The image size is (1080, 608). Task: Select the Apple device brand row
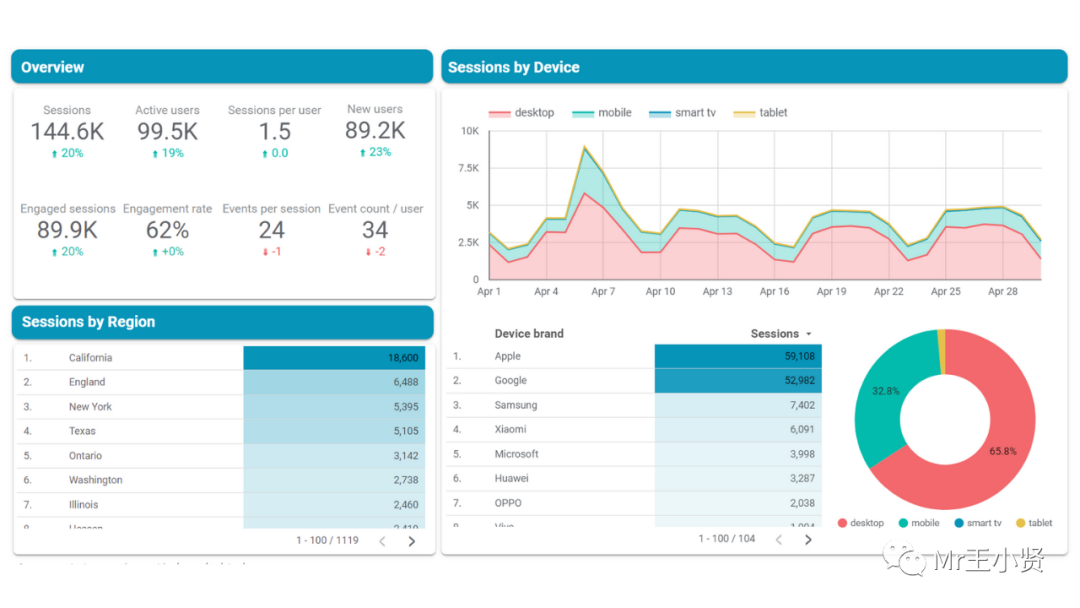(634, 356)
